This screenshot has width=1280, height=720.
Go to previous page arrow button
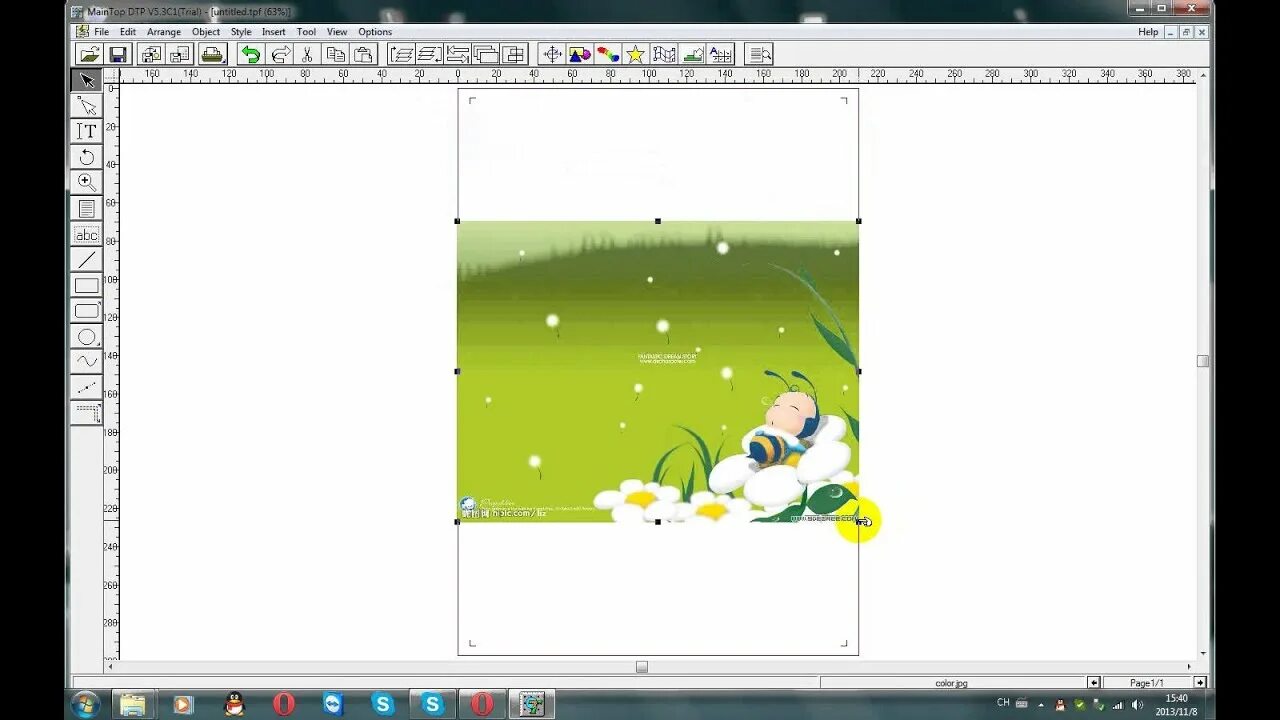(x=1094, y=683)
